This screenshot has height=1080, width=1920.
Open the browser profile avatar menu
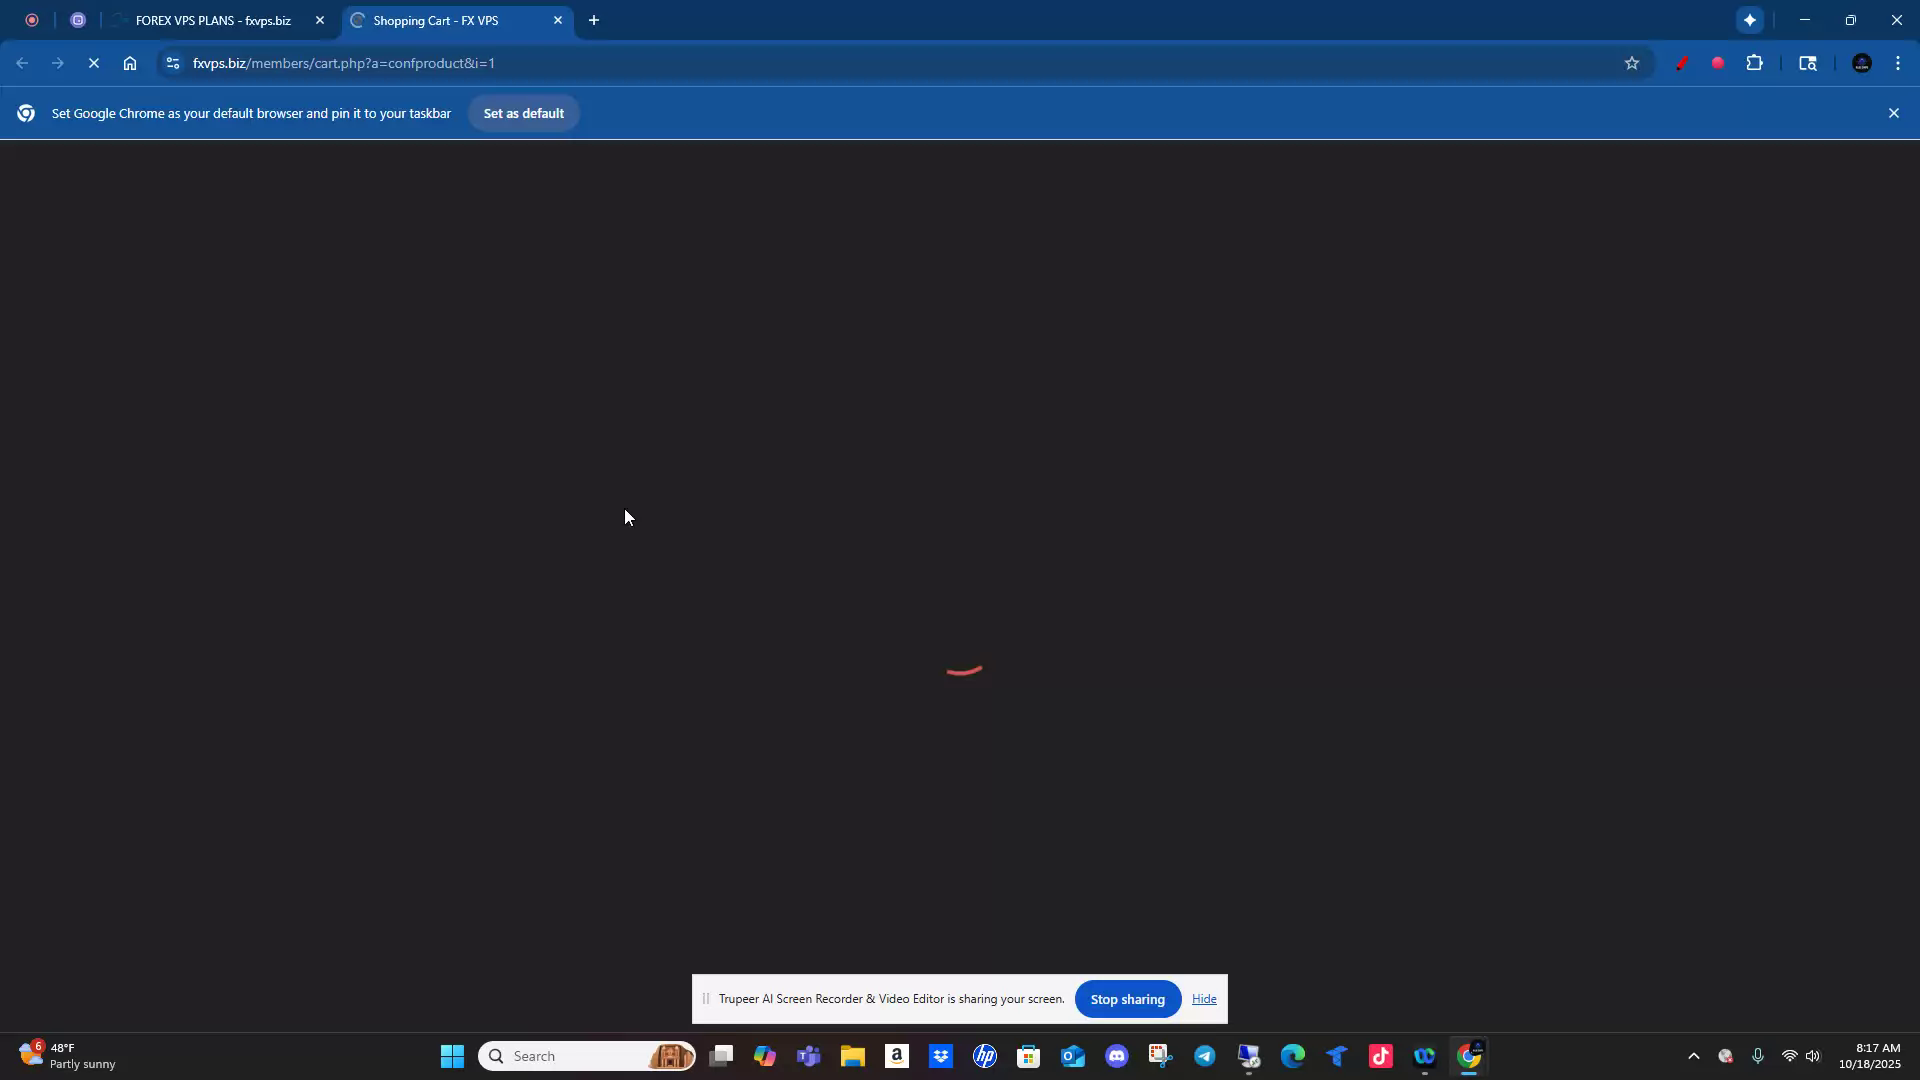click(1861, 62)
